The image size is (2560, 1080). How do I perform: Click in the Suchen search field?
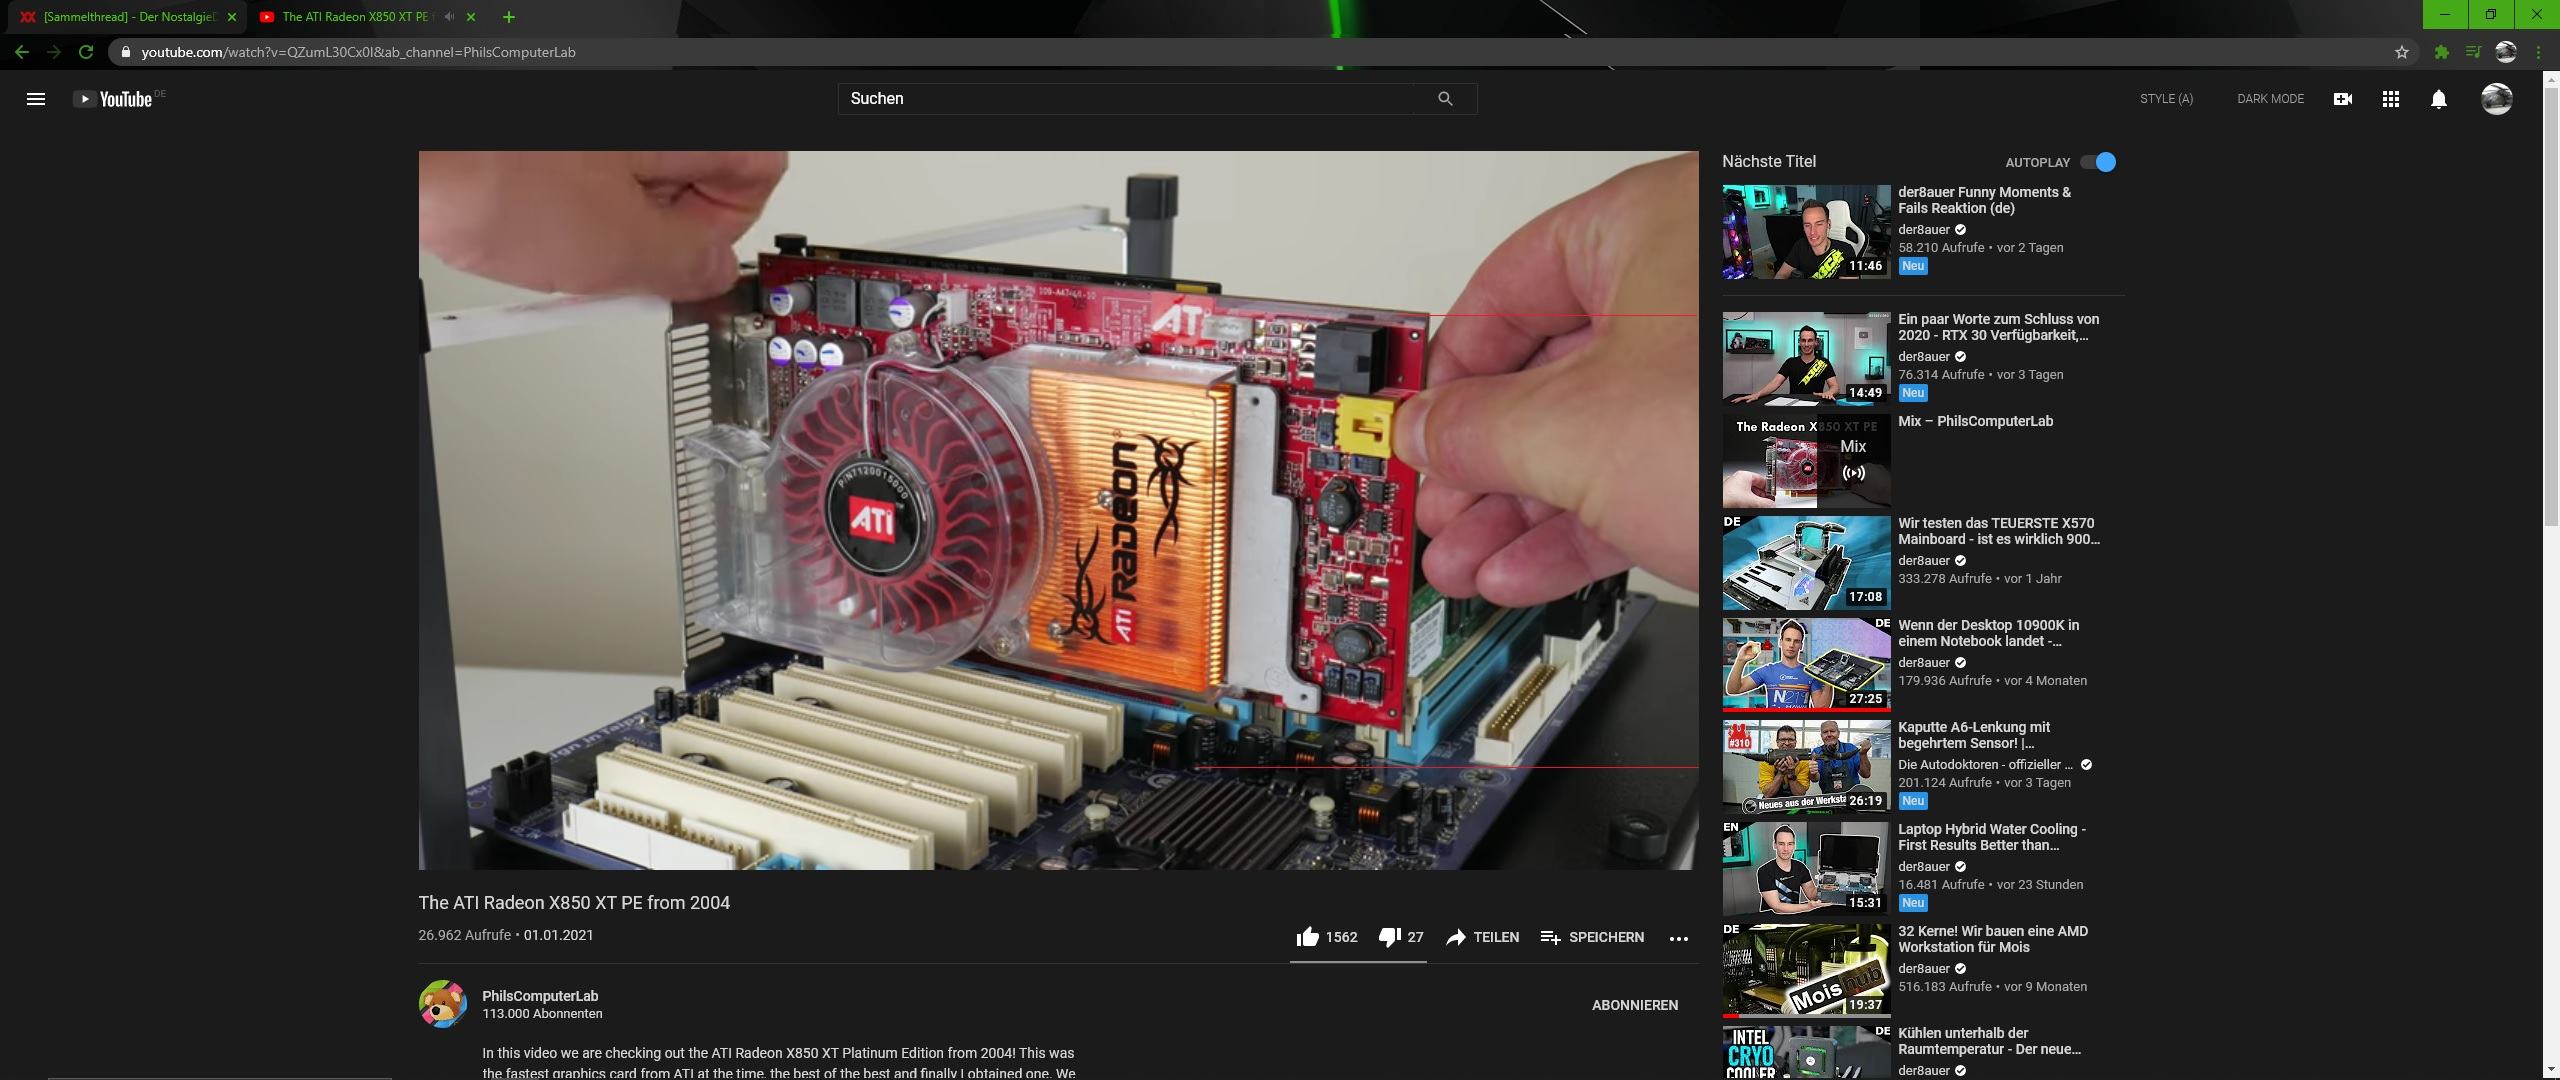click(x=1126, y=99)
